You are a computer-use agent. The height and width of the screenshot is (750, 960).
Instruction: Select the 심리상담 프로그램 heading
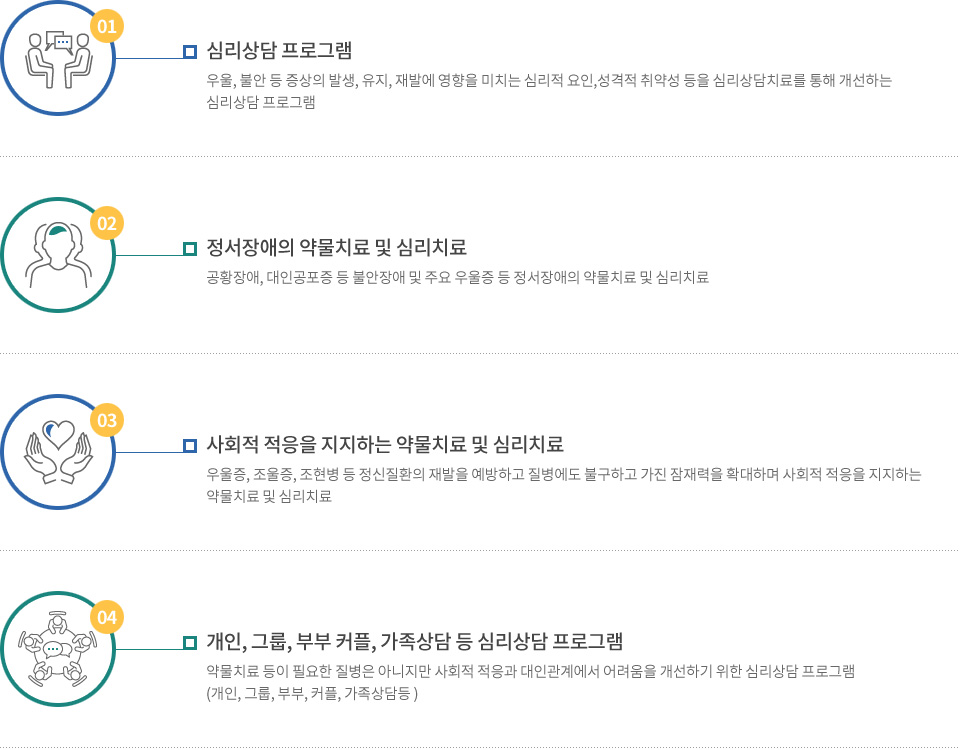coord(279,50)
